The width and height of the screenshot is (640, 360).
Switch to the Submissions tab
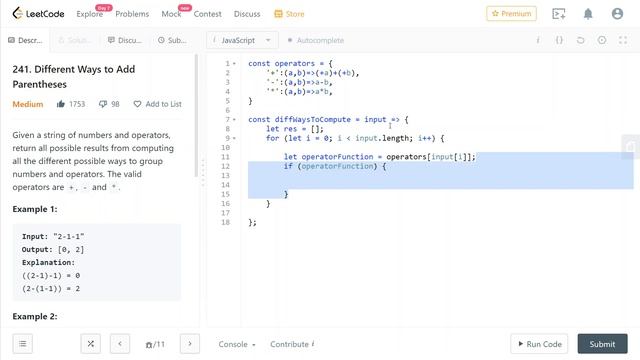(172, 40)
